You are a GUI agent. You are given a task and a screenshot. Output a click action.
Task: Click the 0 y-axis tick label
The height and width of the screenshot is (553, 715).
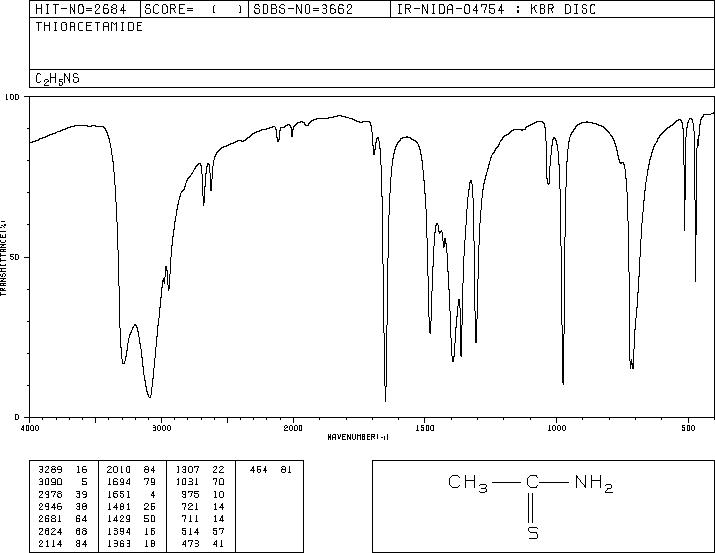point(17,417)
